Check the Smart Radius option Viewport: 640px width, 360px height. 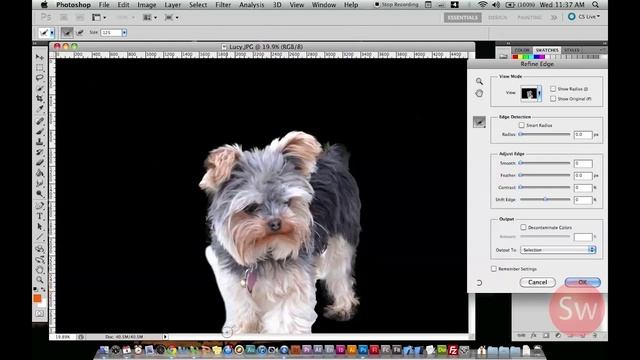[522, 125]
